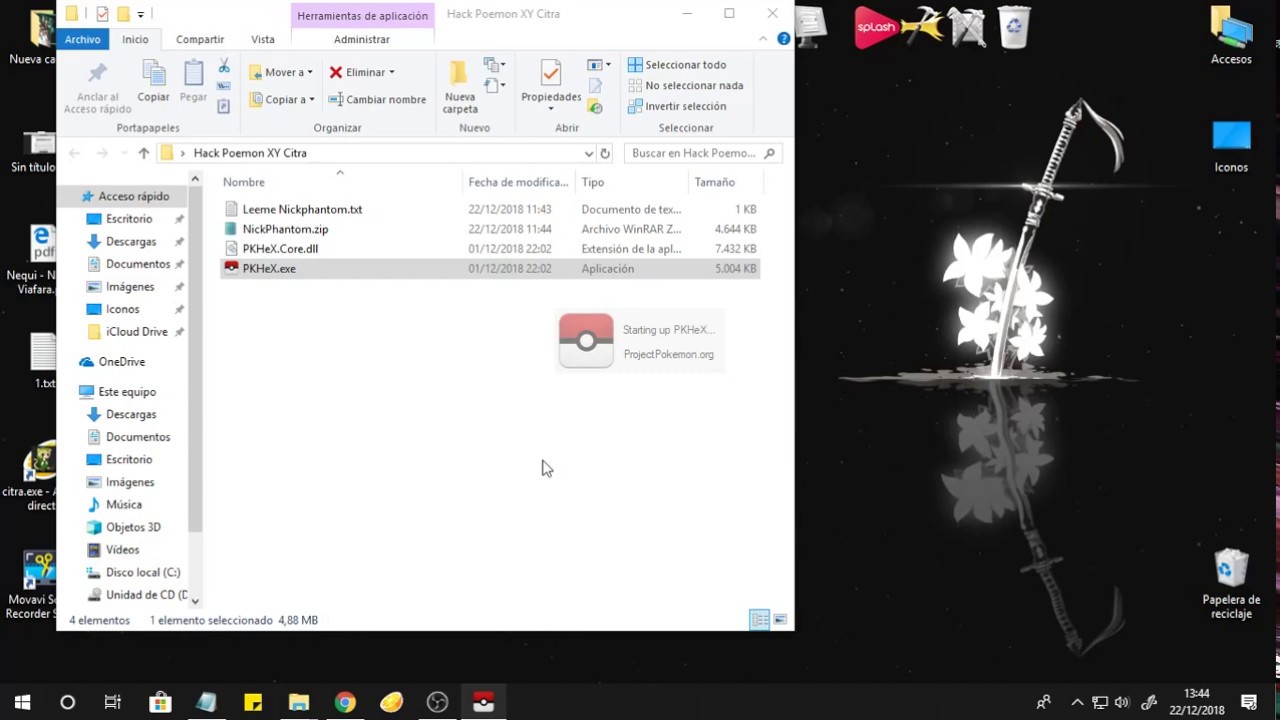
Task: Show hidden system tray icons
Action: point(1077,703)
